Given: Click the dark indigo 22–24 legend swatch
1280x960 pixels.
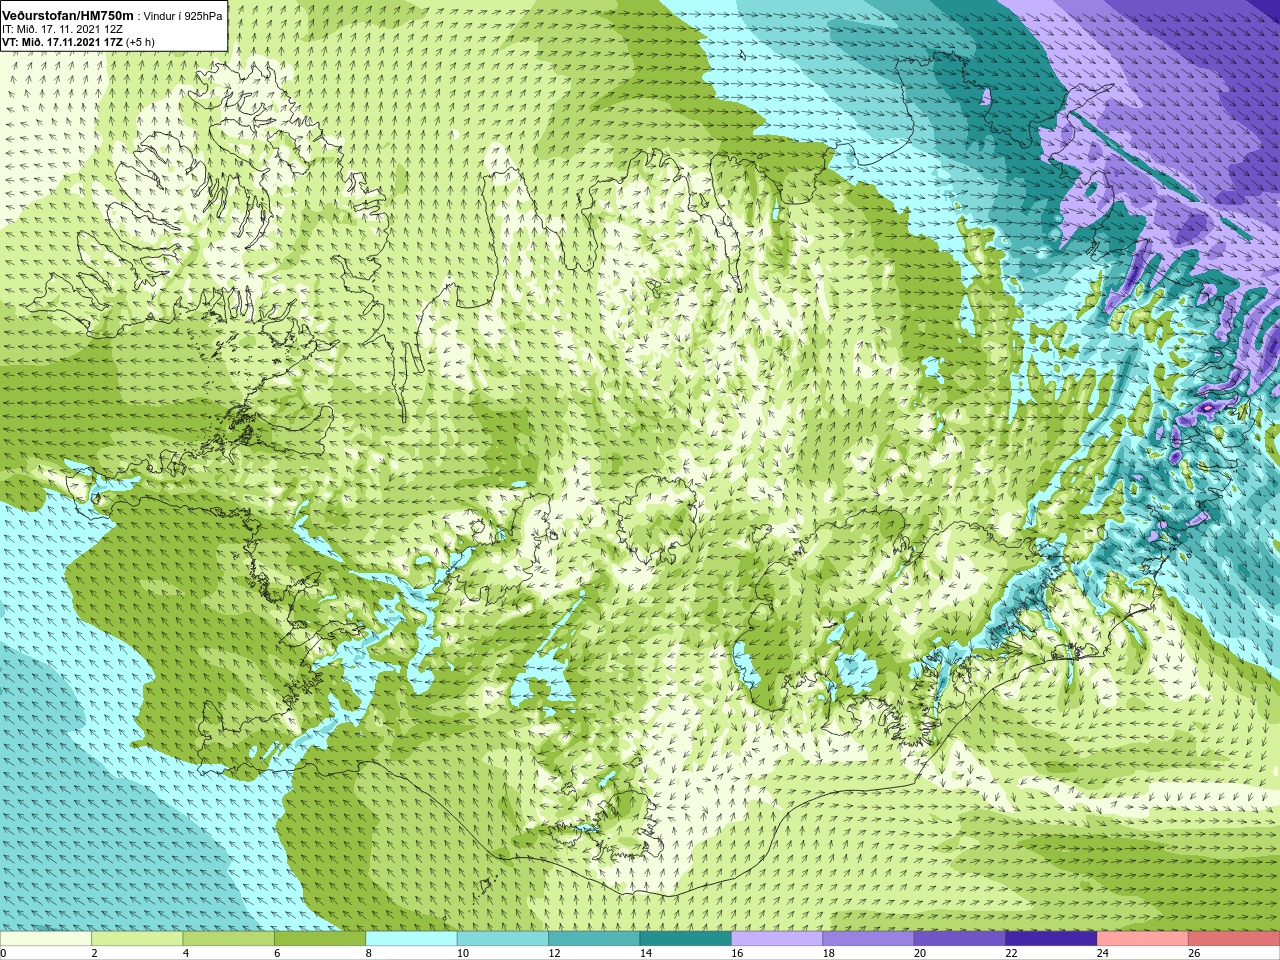Looking at the screenshot, I should click(x=1051, y=939).
